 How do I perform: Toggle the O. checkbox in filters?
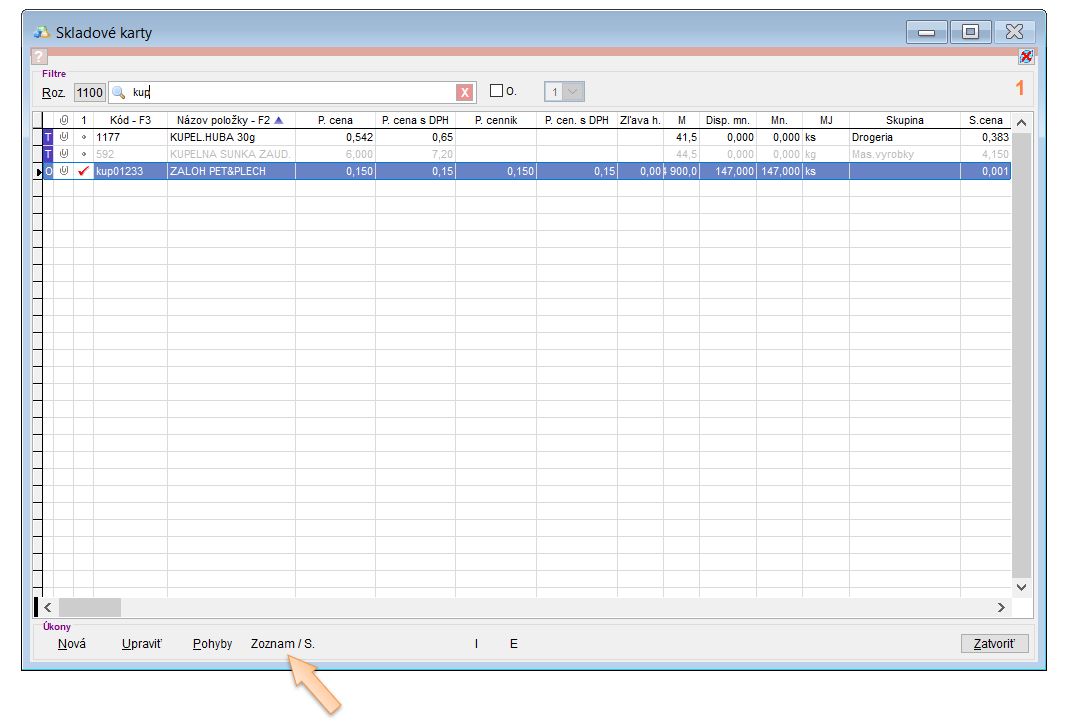click(496, 92)
